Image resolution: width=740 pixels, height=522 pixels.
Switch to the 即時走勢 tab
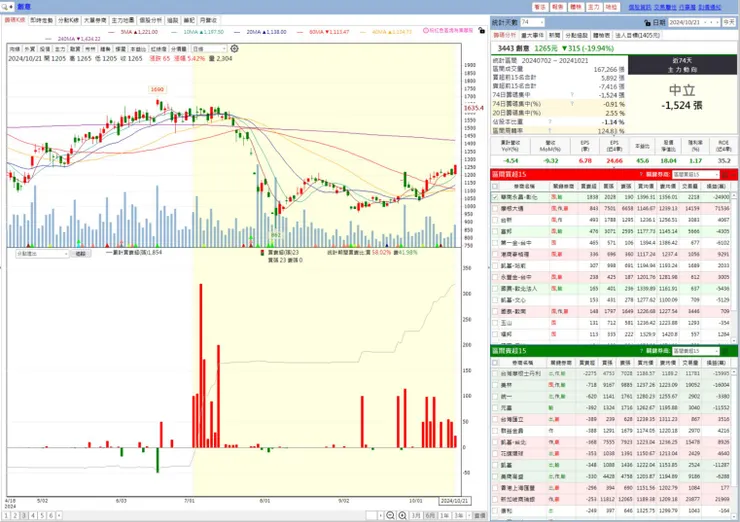[x=42, y=20]
